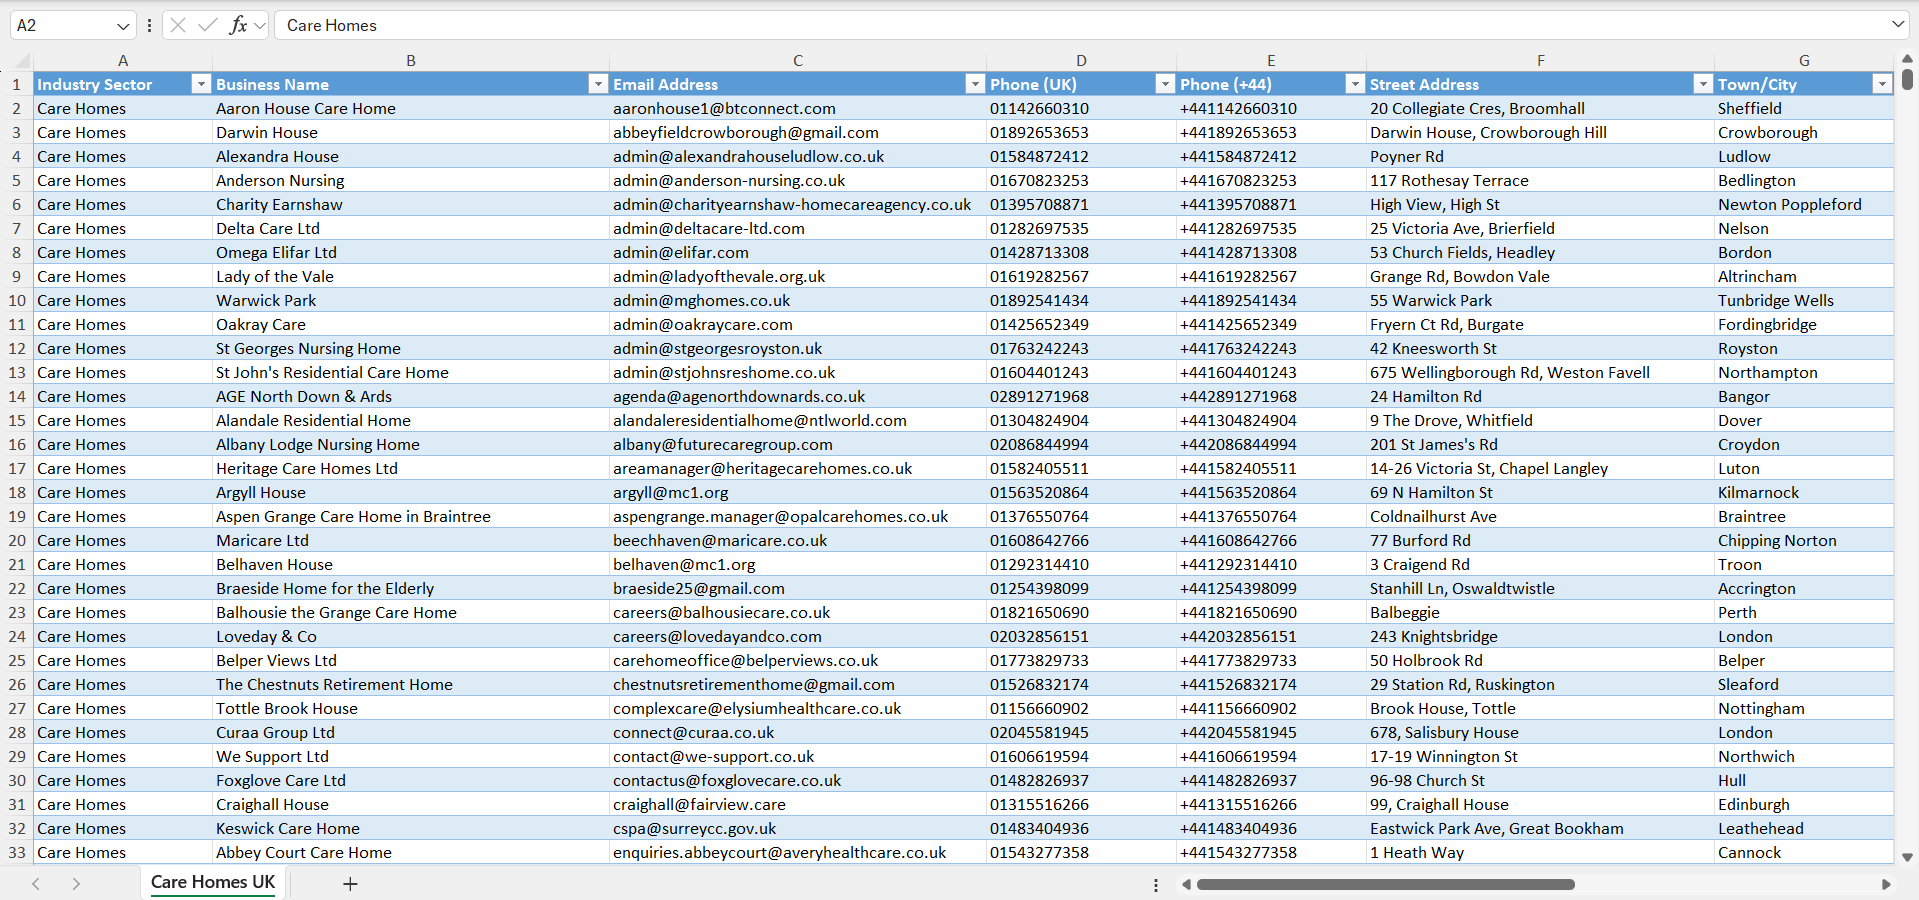Image resolution: width=1919 pixels, height=900 pixels.
Task: Select cell Heritage Care Homes Ltd
Action: (x=411, y=469)
